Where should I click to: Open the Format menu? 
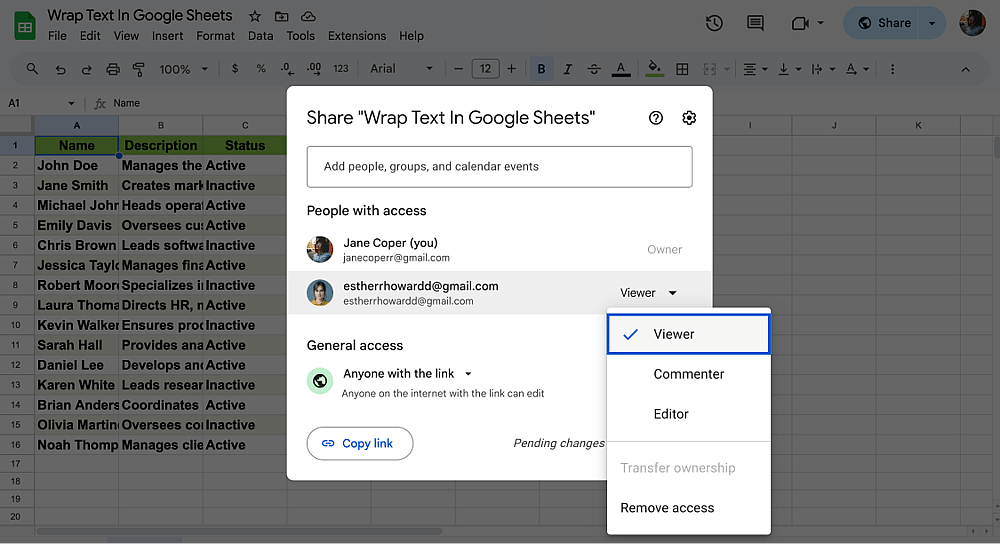click(x=216, y=36)
